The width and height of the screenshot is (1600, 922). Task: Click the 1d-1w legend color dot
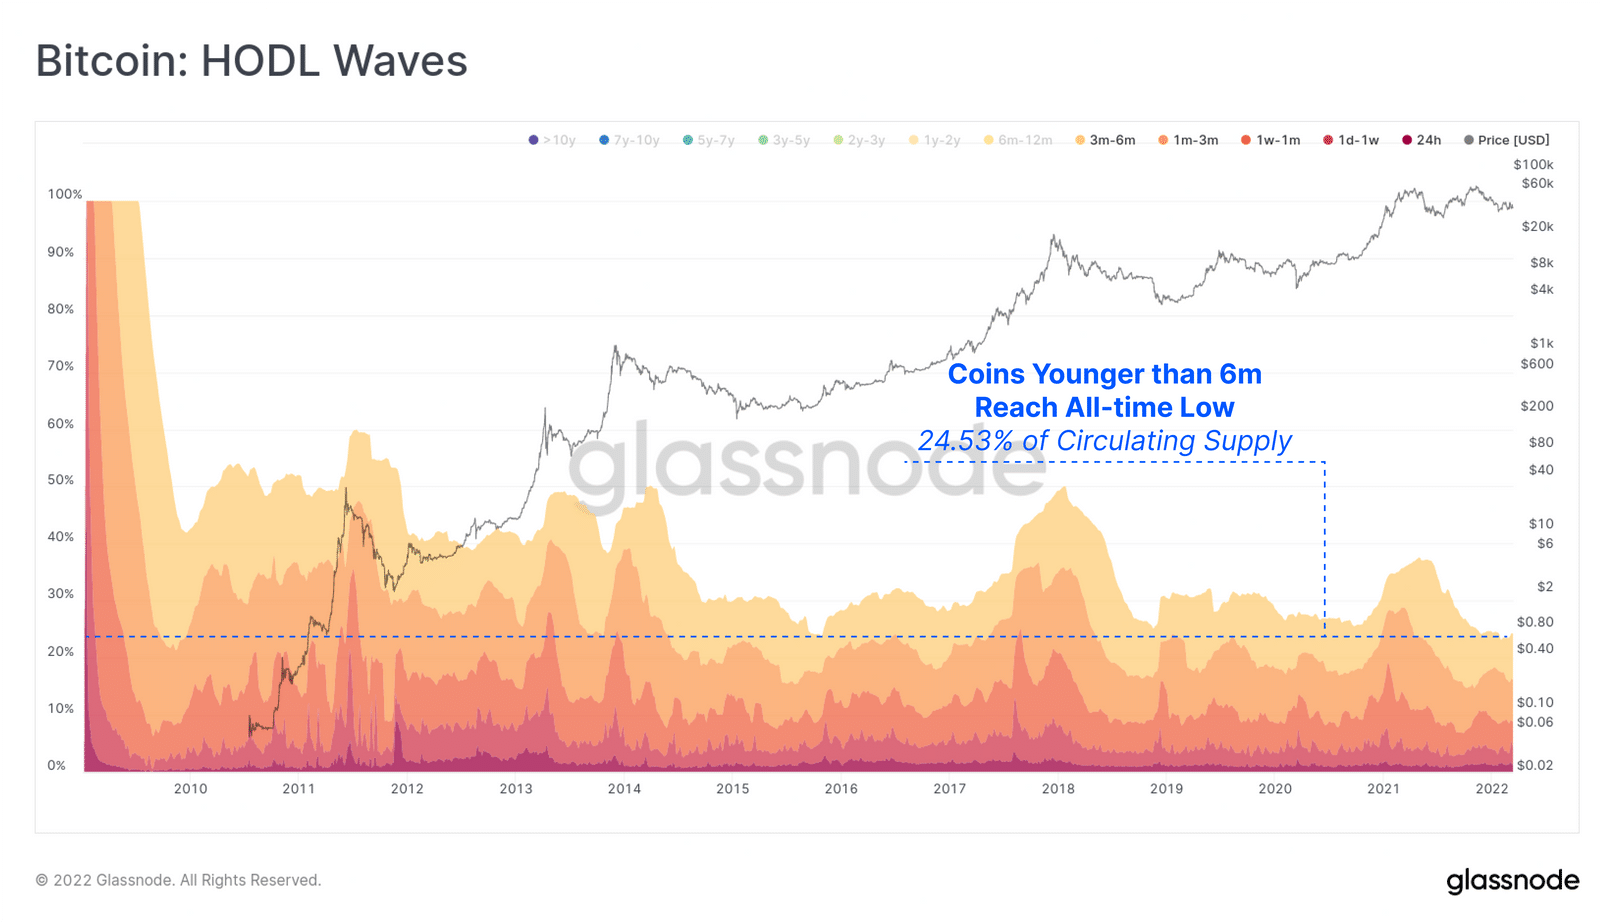(1329, 140)
